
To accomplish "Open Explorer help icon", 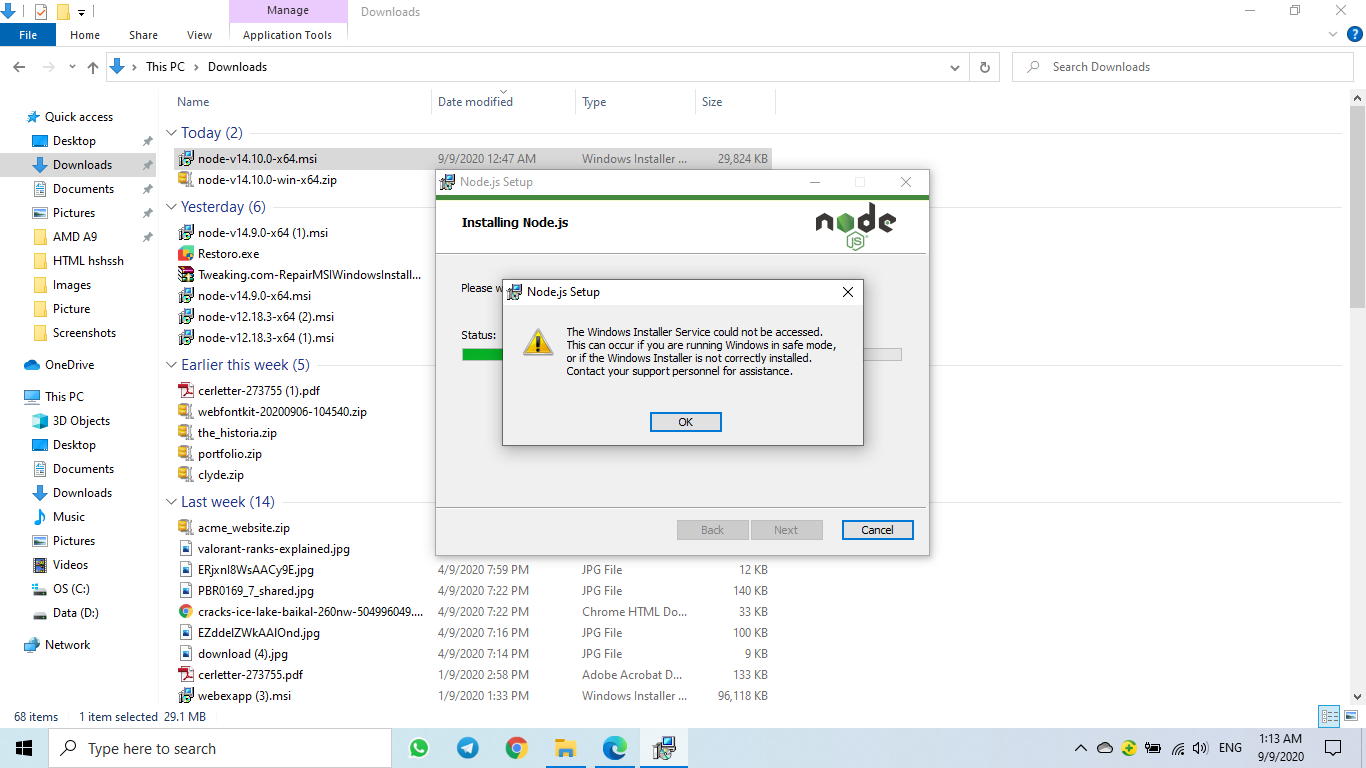I will click(1353, 34).
